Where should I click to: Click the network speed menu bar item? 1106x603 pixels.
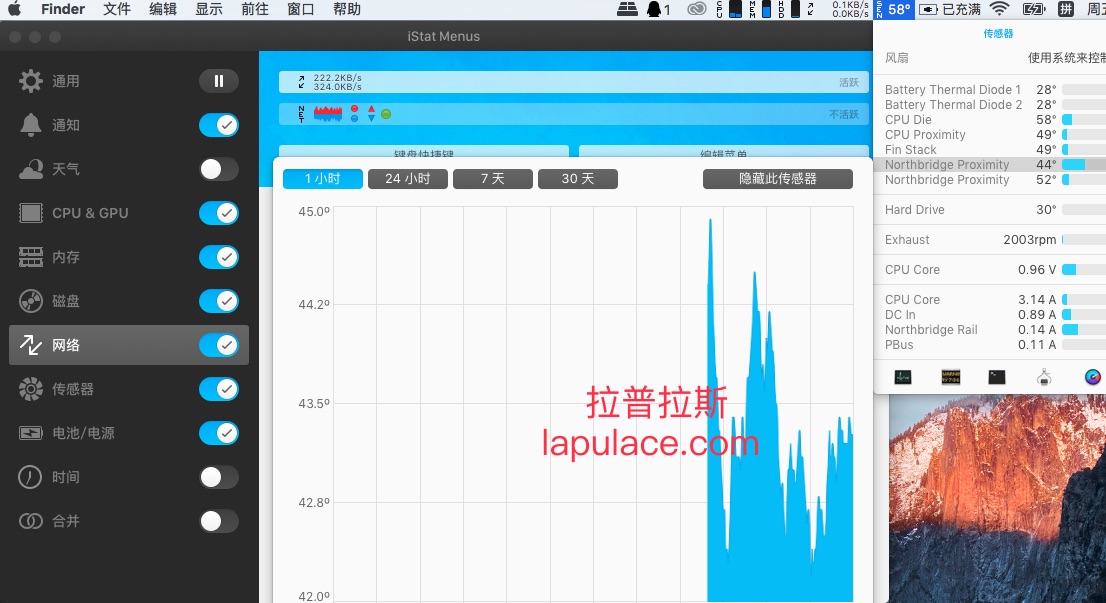839,9
